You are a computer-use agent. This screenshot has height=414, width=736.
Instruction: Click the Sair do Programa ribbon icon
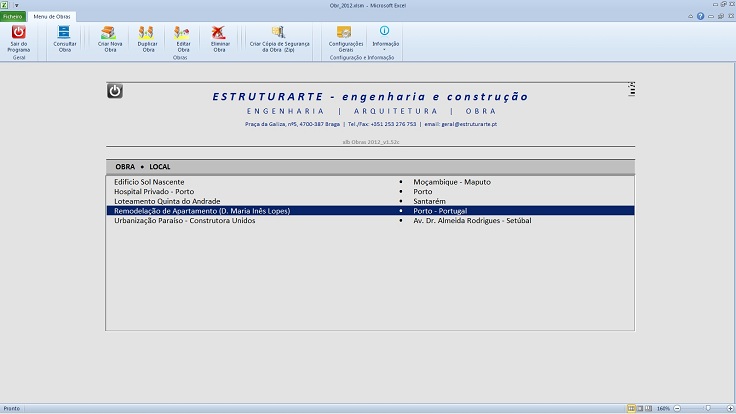coord(18,38)
